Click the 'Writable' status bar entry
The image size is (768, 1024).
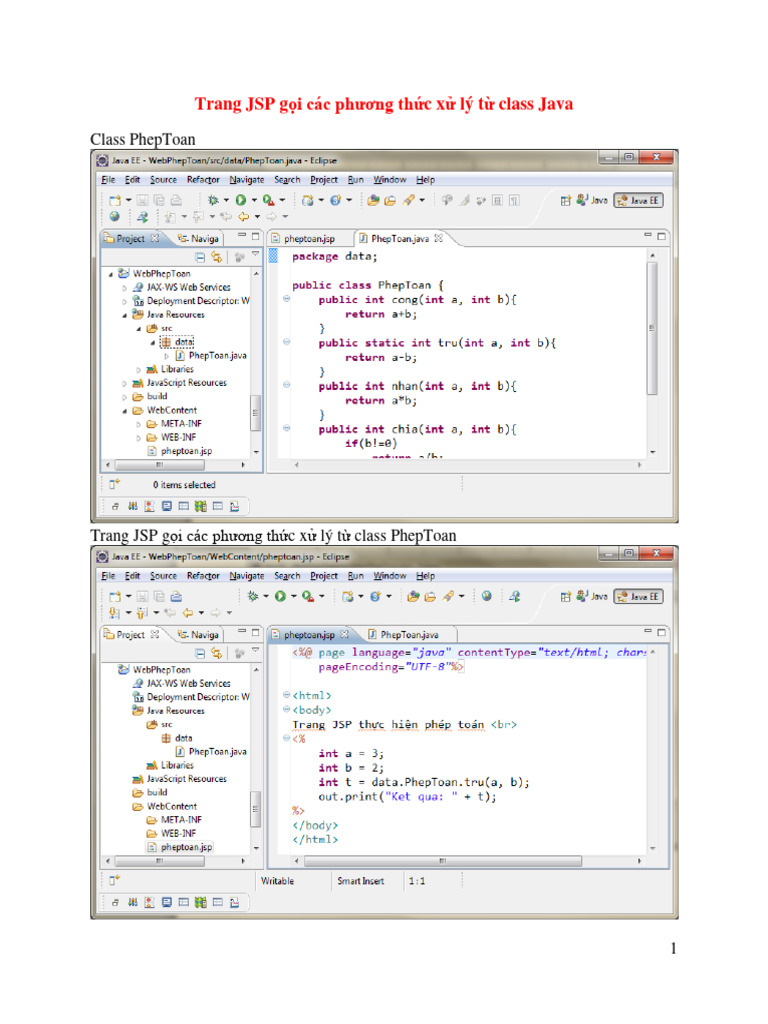click(278, 881)
